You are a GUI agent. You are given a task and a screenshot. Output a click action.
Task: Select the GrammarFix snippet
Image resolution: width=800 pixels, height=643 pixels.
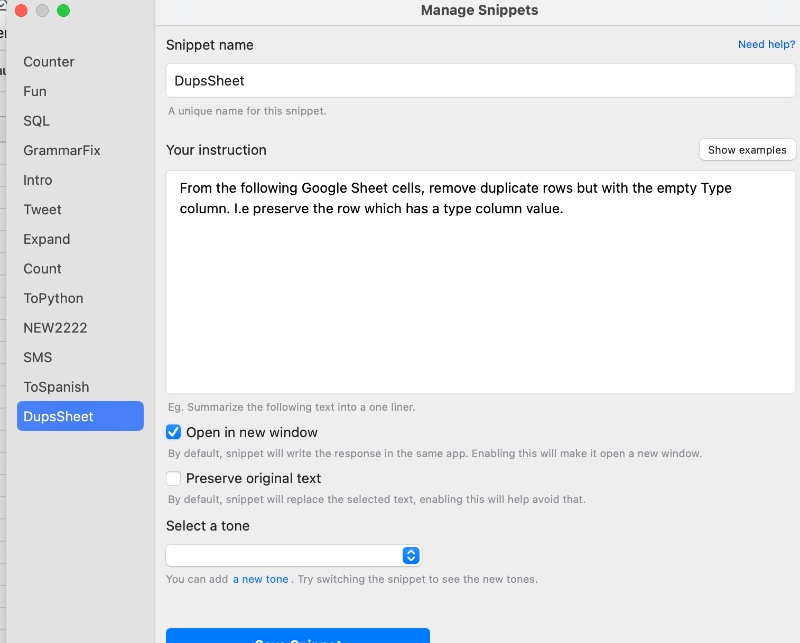[62, 150]
